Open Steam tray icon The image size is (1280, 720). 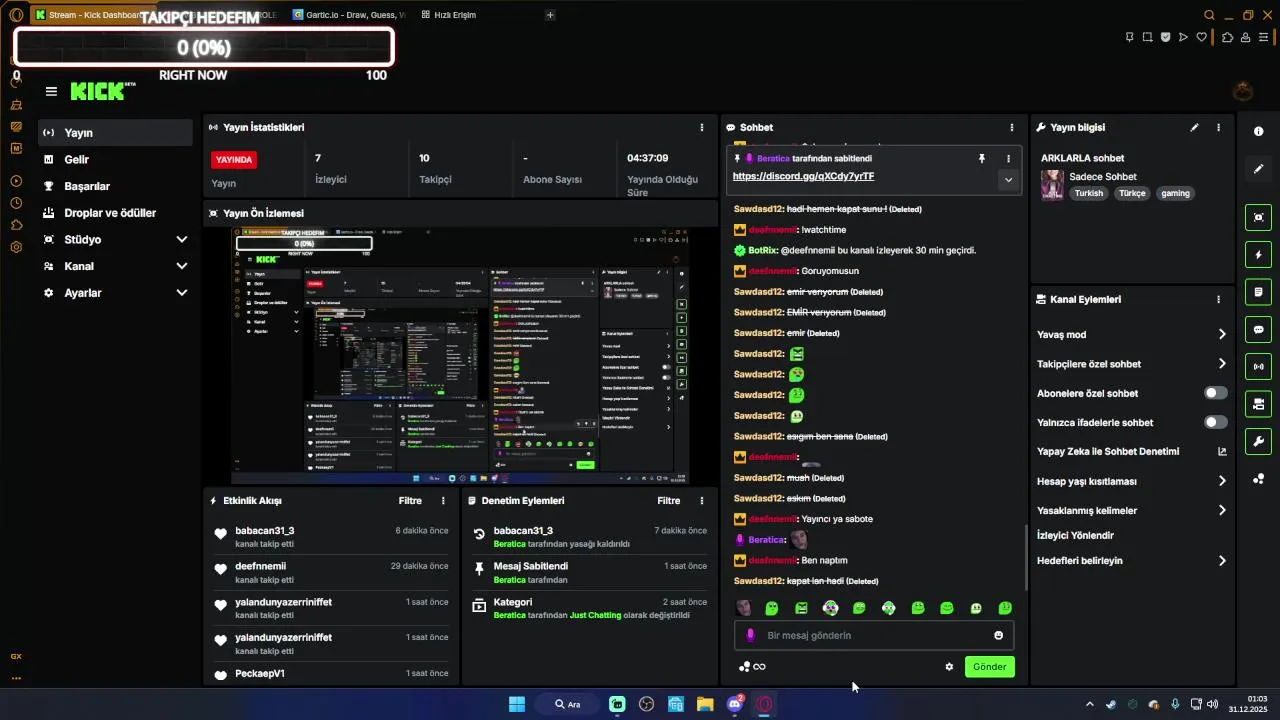[x=1111, y=704]
